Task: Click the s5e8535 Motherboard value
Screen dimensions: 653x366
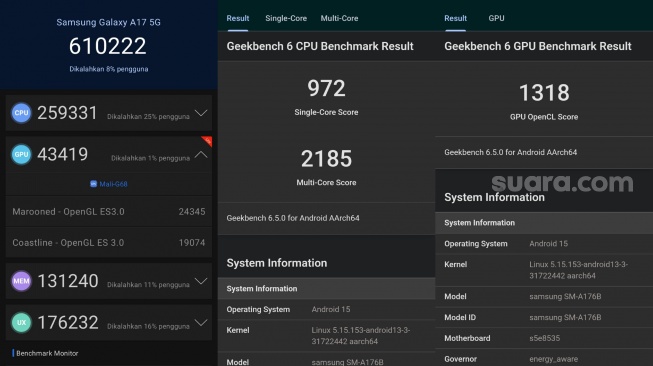Action: (545, 338)
